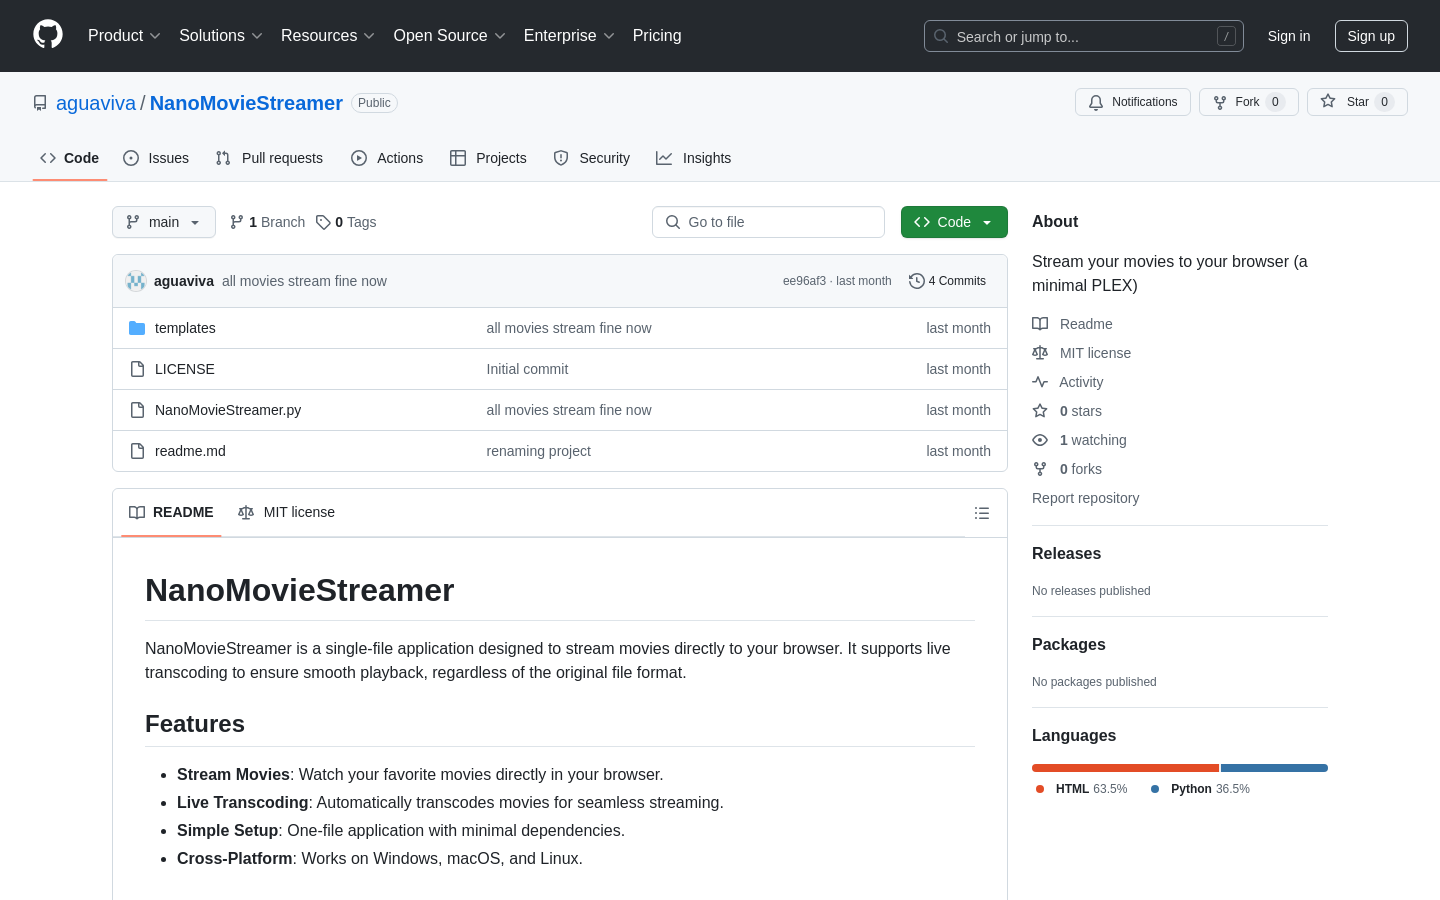This screenshot has width=1440, height=900.
Task: Open the Pricing page
Action: click(x=657, y=36)
